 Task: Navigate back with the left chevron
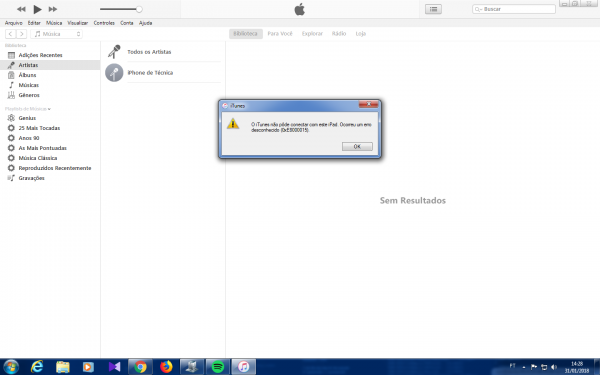coord(11,34)
